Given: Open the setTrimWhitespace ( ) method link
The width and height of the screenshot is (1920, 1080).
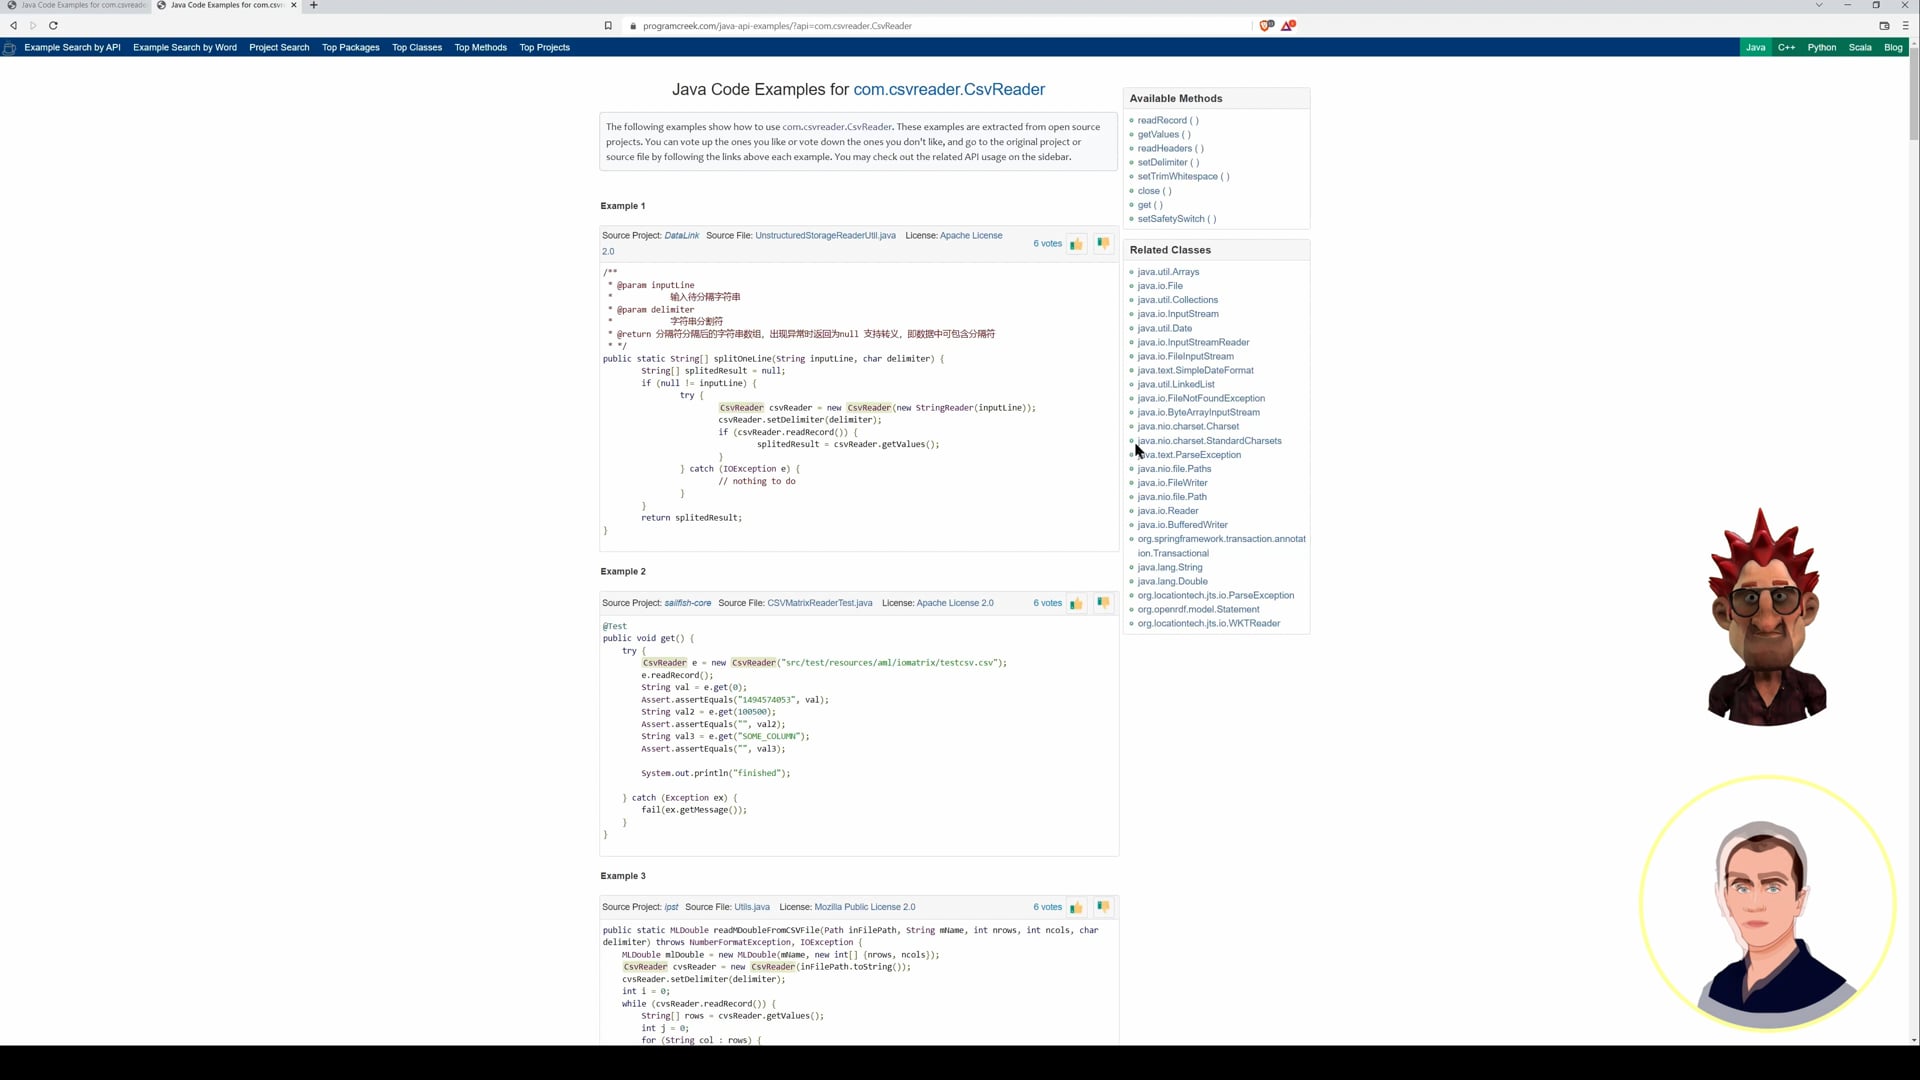Looking at the screenshot, I should 1184,177.
